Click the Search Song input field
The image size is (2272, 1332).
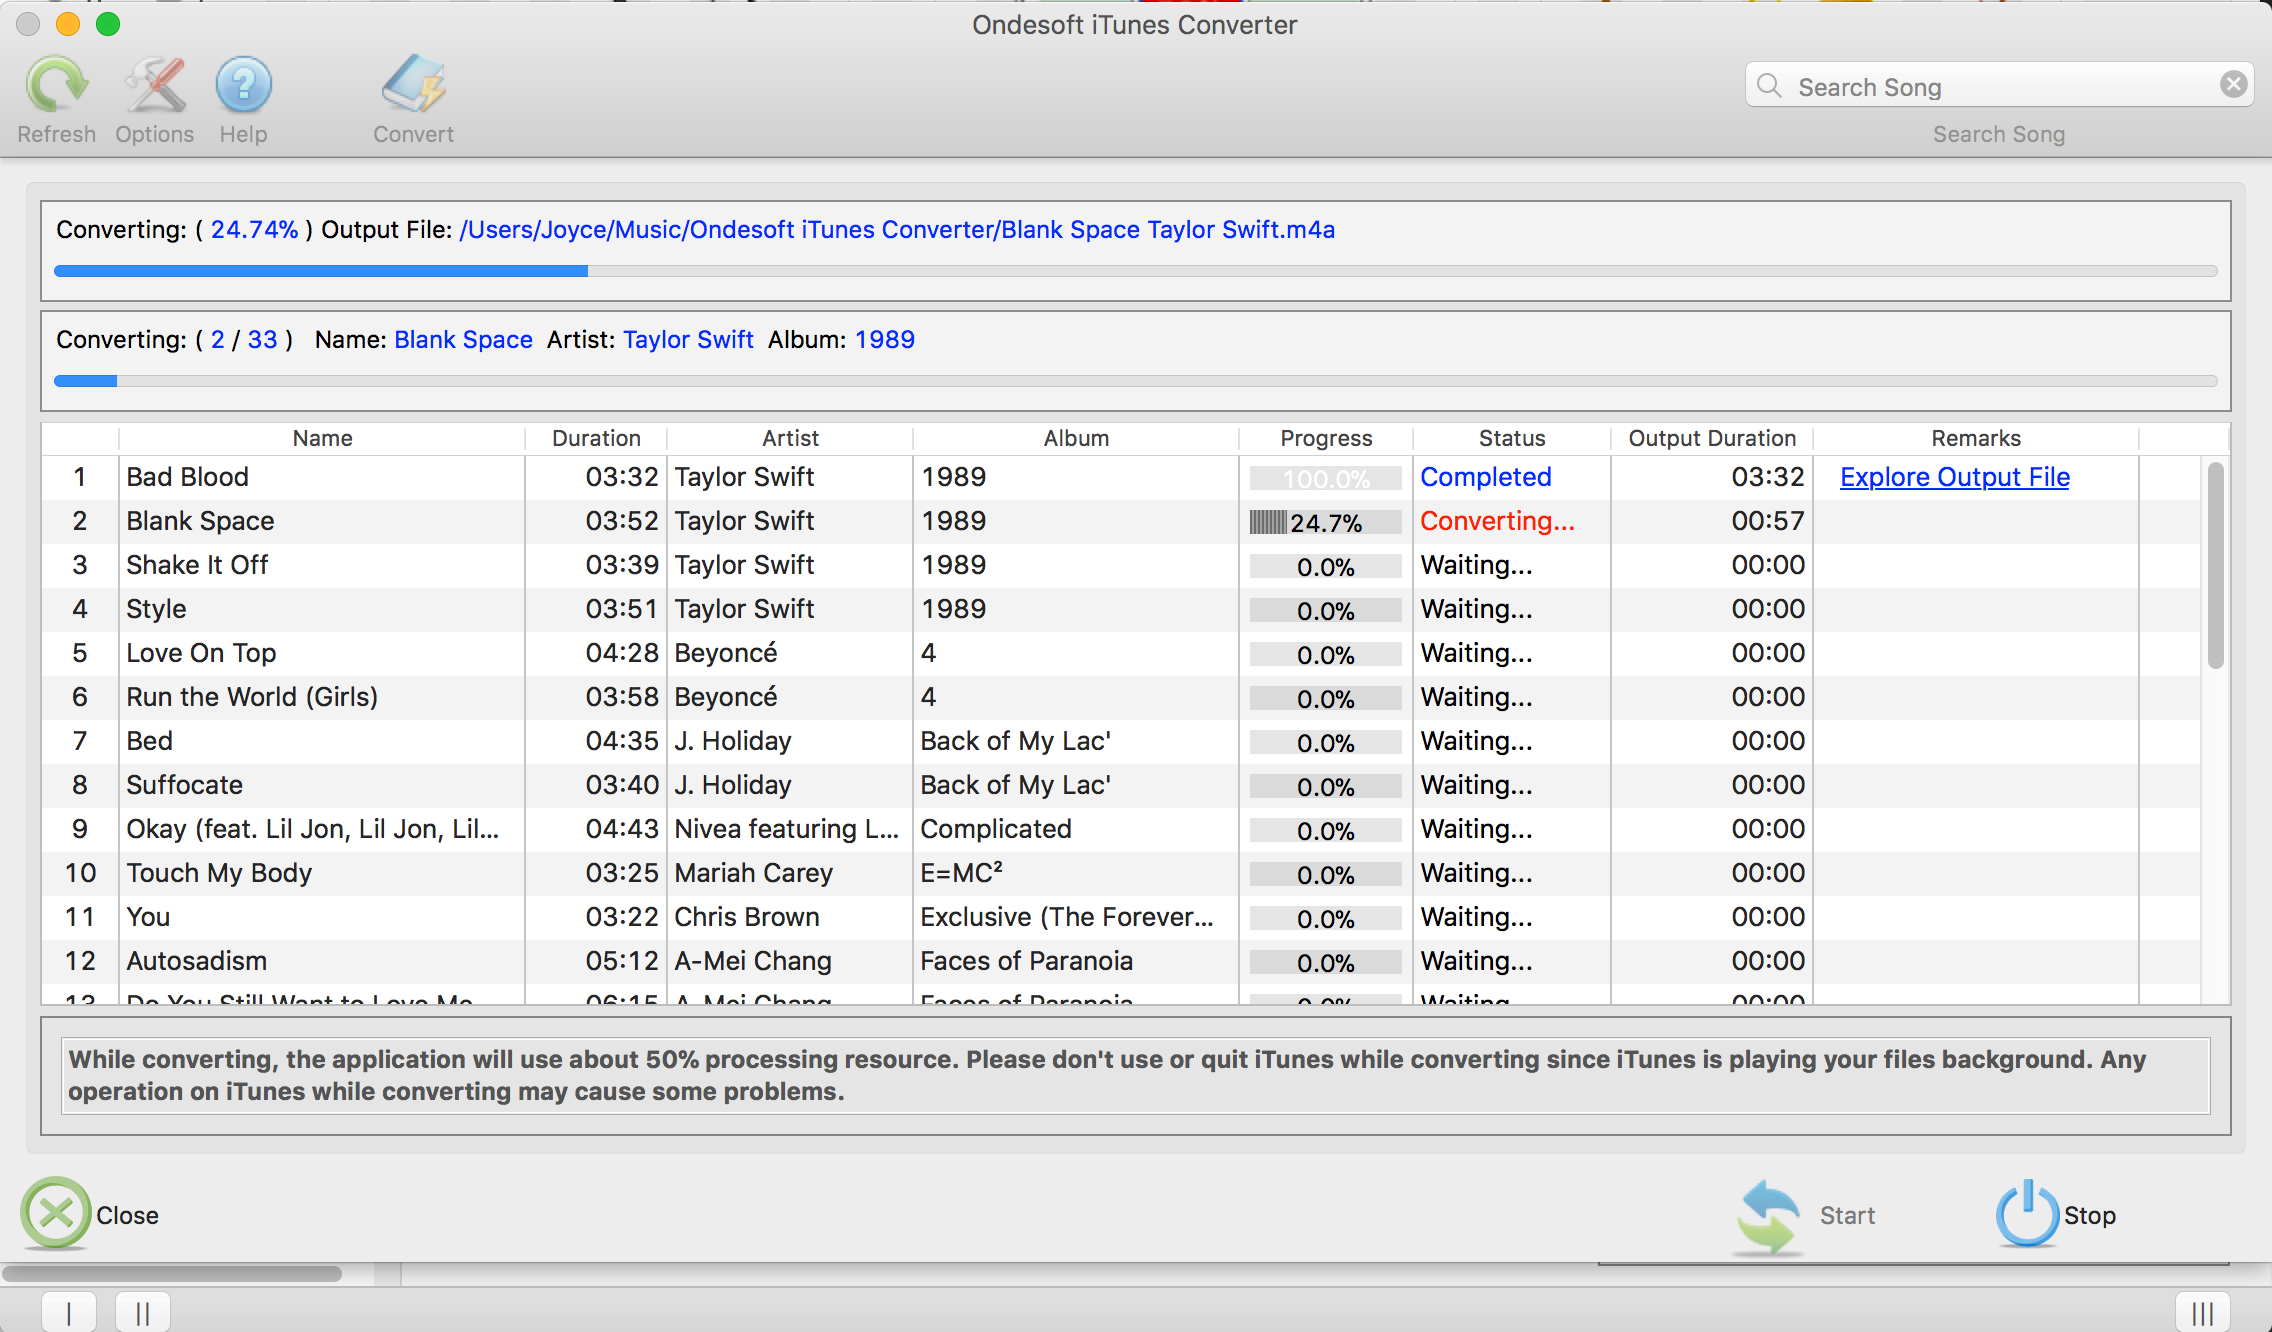pos(1998,86)
